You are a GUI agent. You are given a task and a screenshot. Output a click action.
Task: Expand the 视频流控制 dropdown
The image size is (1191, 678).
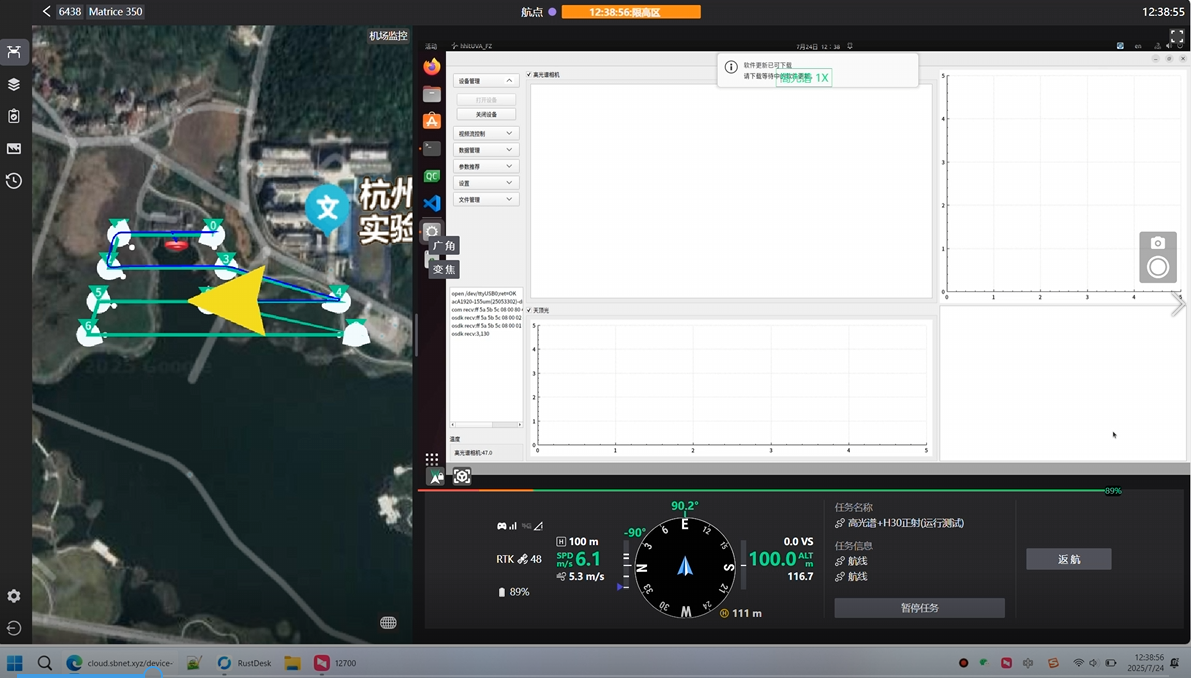(485, 133)
